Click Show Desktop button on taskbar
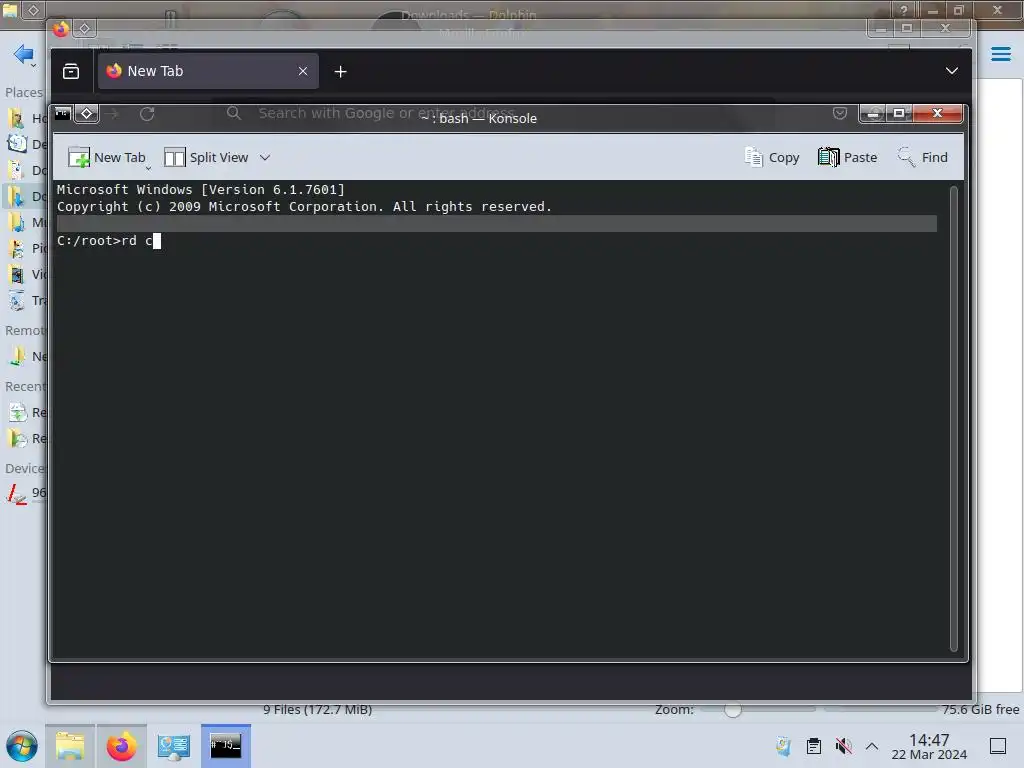Viewport: 1024px width, 768px height. [998, 746]
